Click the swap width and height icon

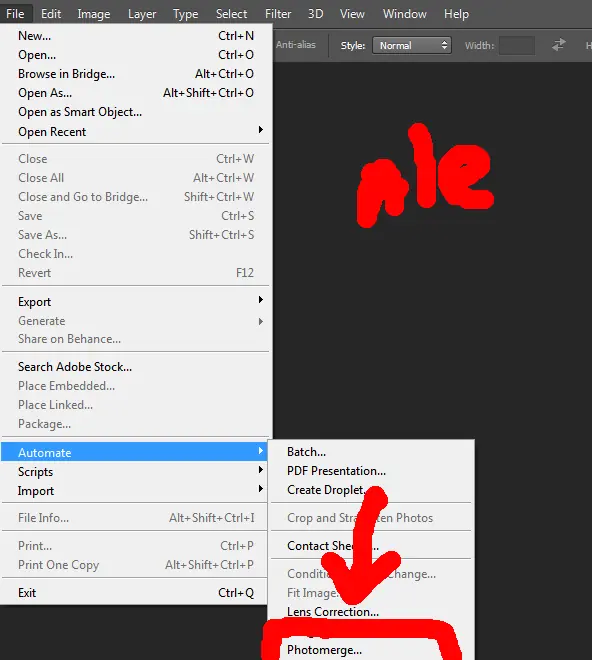coord(559,45)
